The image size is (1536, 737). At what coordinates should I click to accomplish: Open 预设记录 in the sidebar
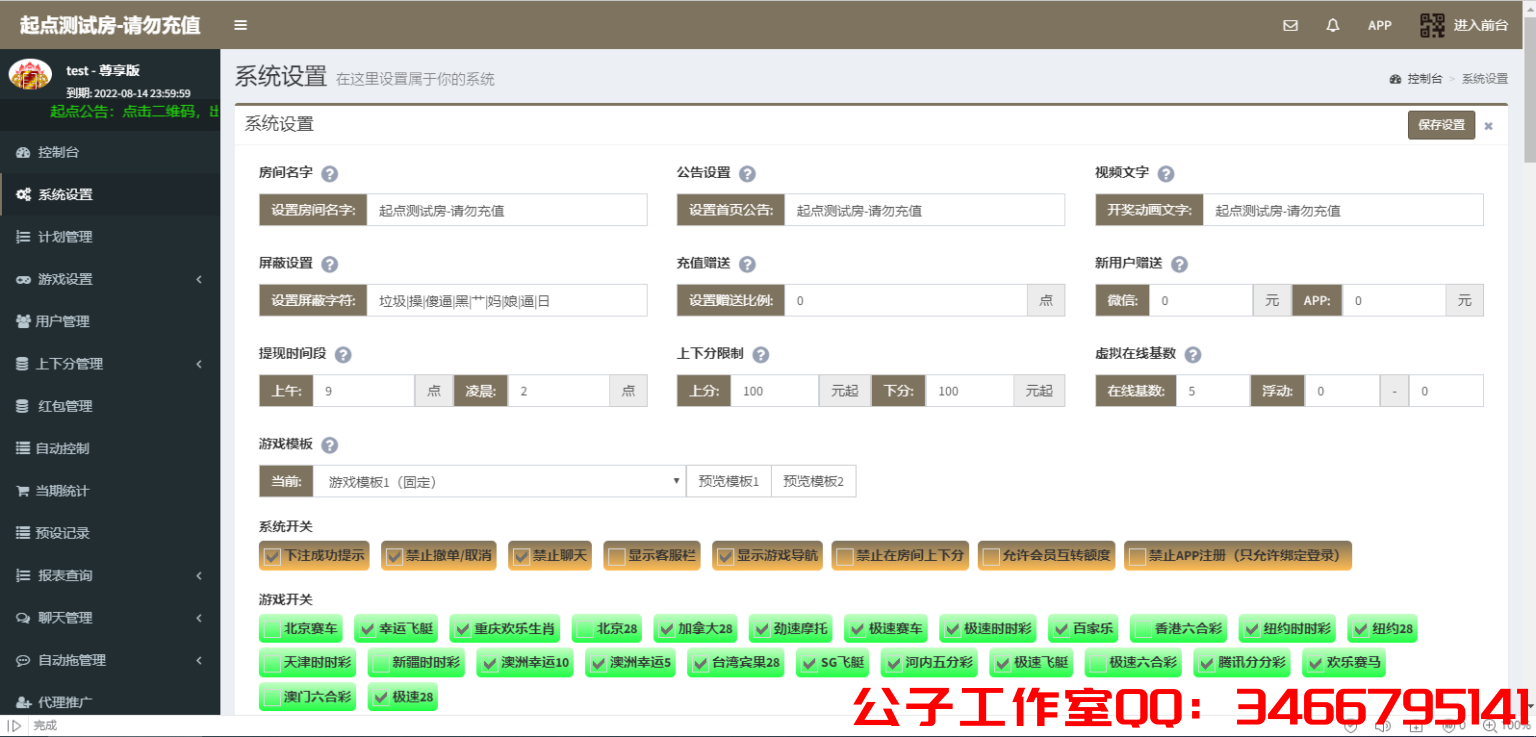[x=110, y=533]
